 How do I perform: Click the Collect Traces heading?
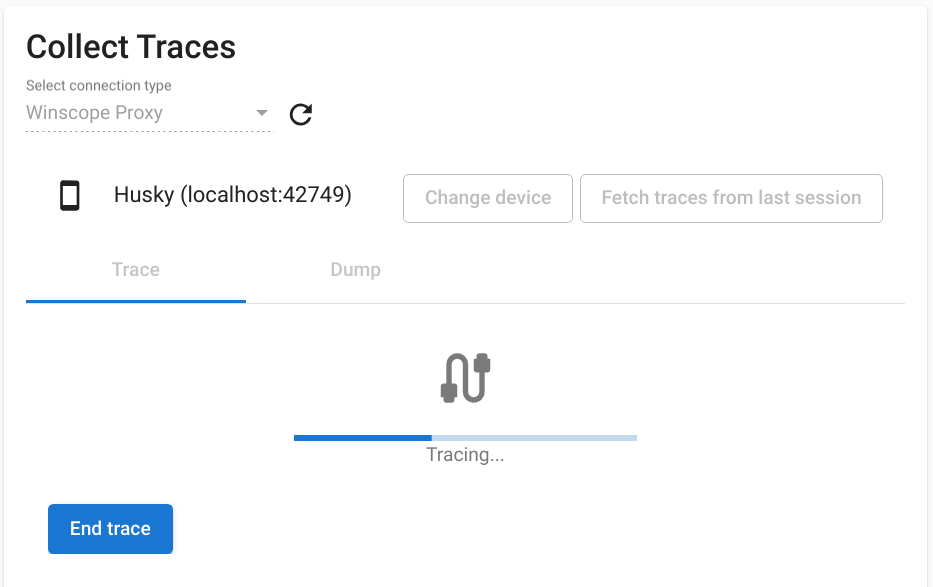click(131, 46)
